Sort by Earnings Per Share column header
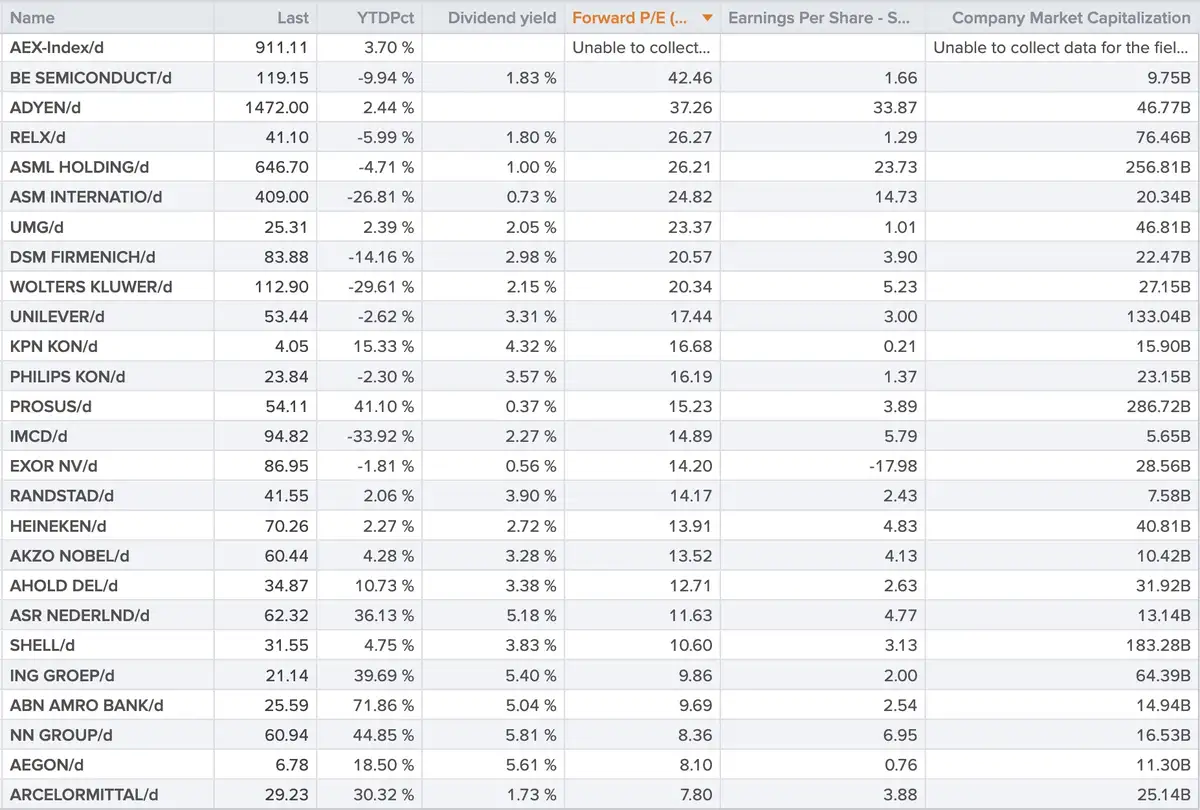Image resolution: width=1200 pixels, height=810 pixels. click(x=818, y=17)
